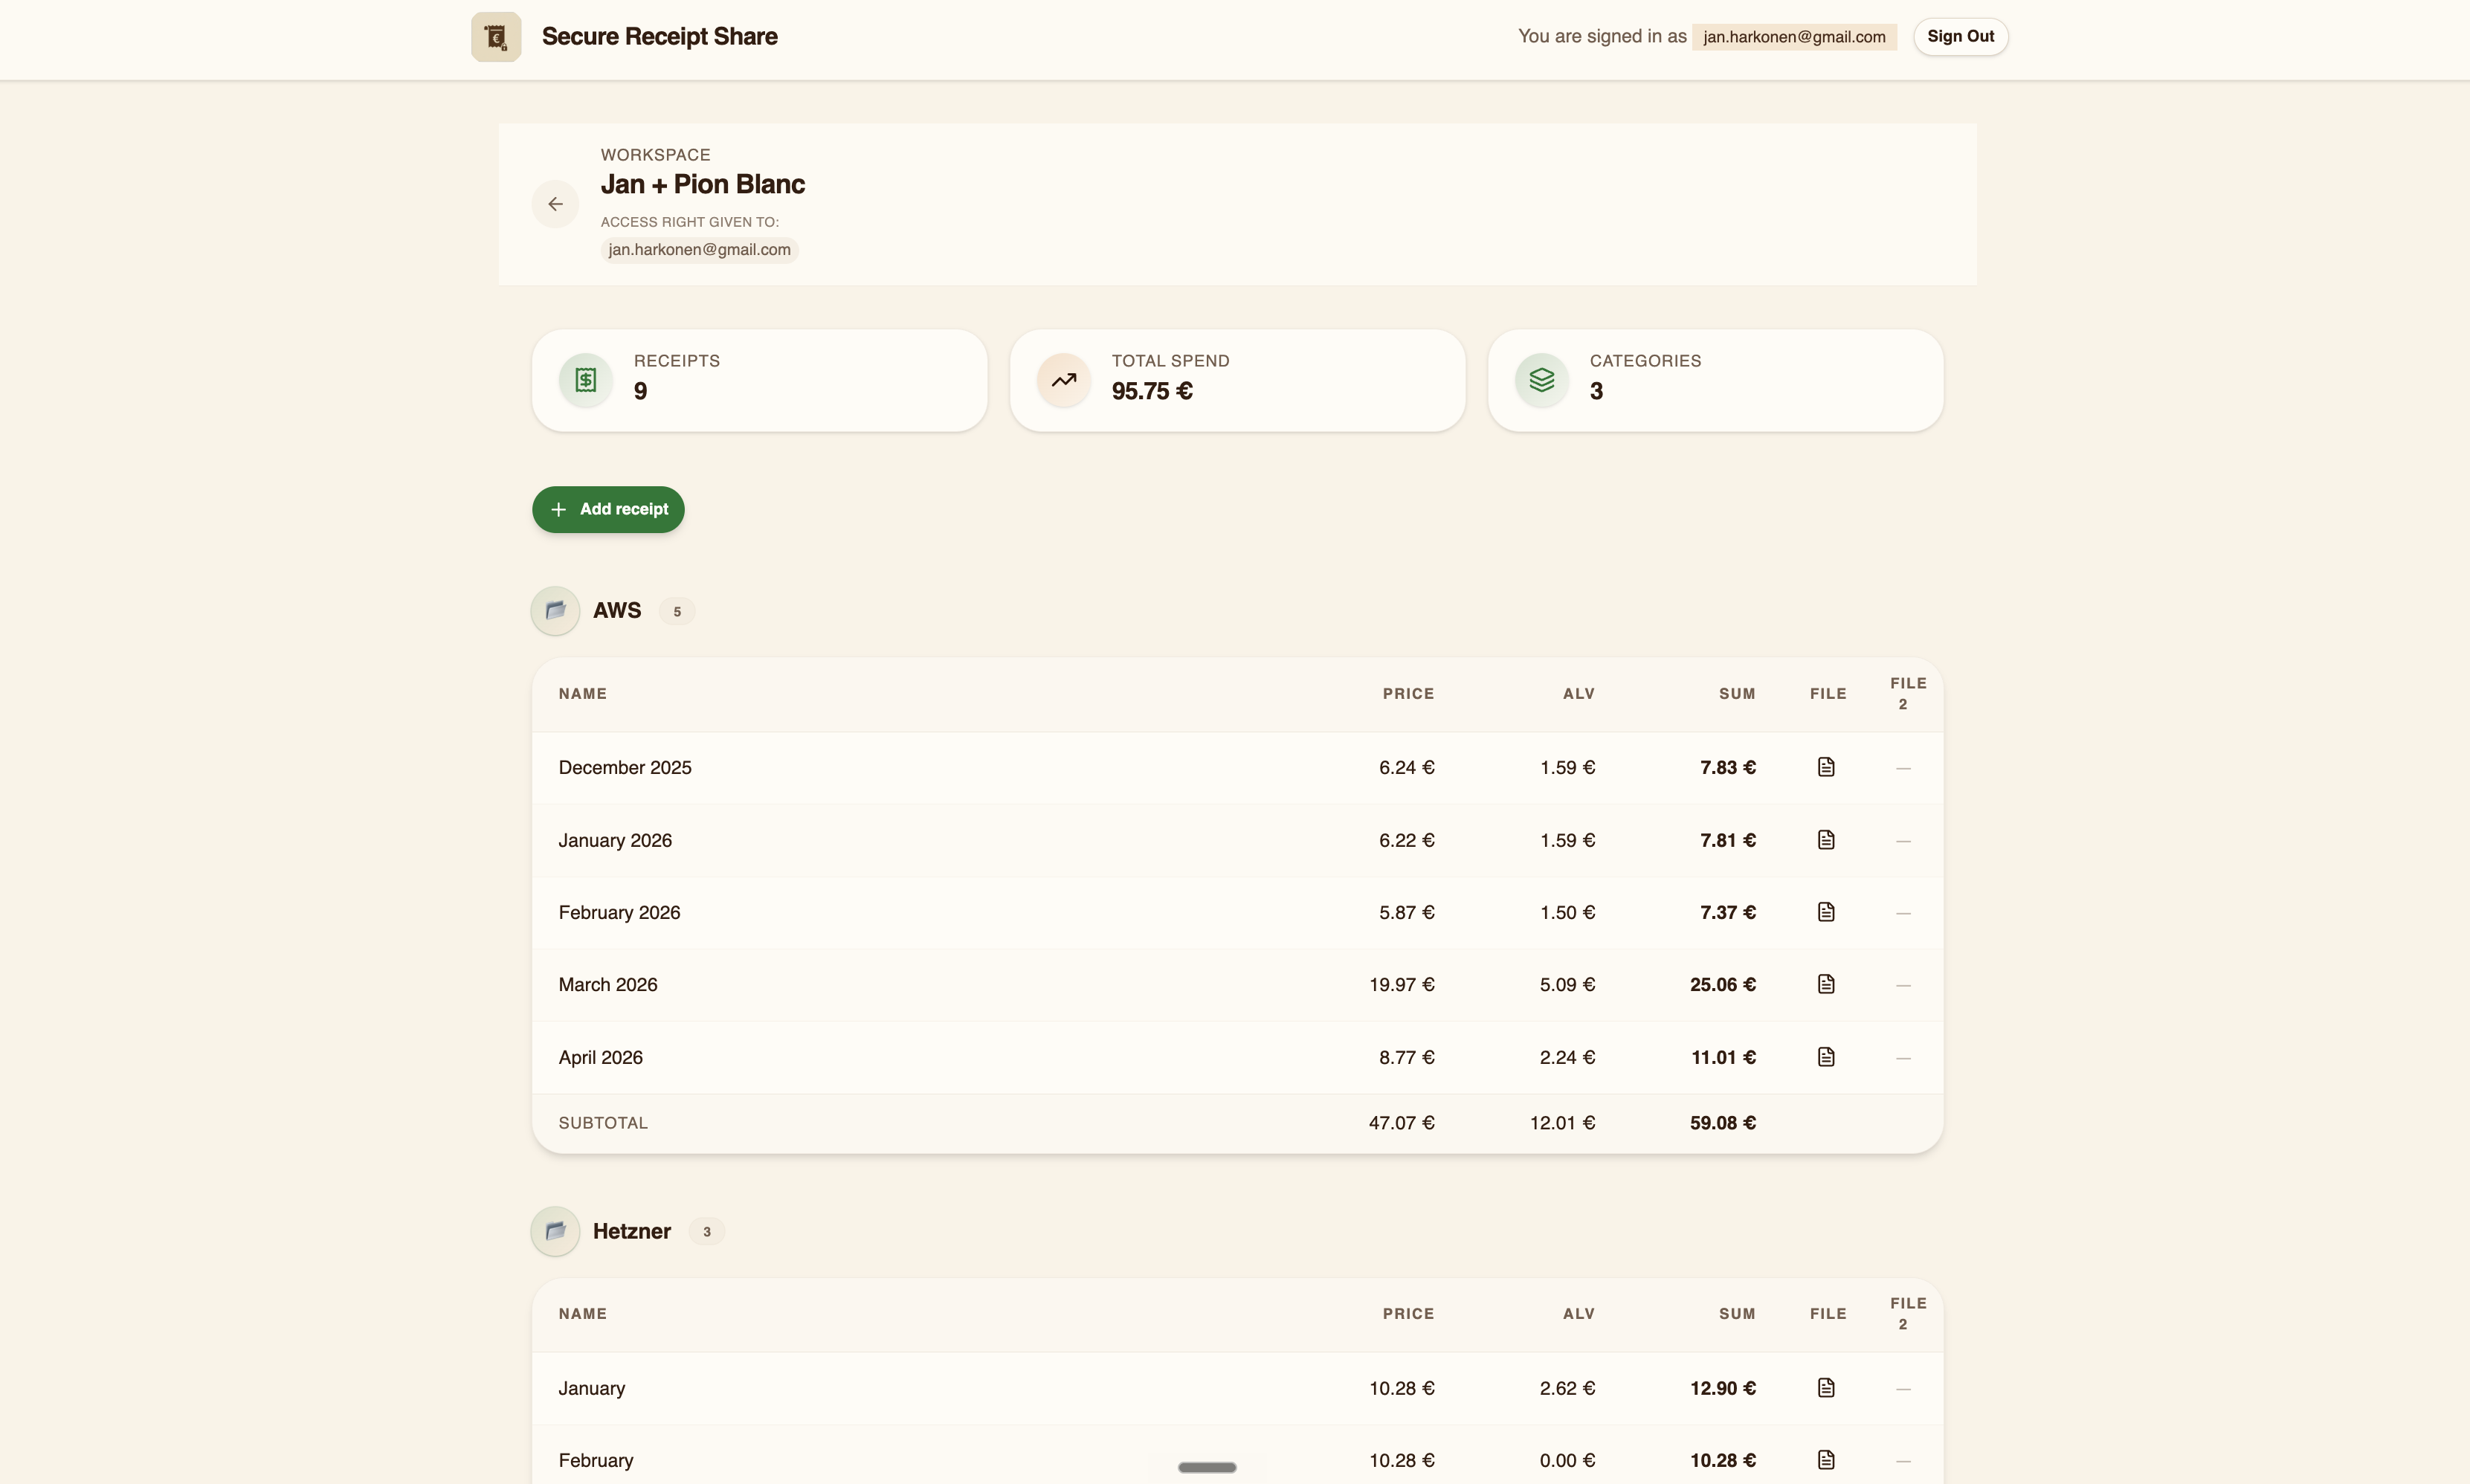Click the 0.00 € ALV for Hetzner February
This screenshot has width=2470, height=1484.
click(1567, 1460)
